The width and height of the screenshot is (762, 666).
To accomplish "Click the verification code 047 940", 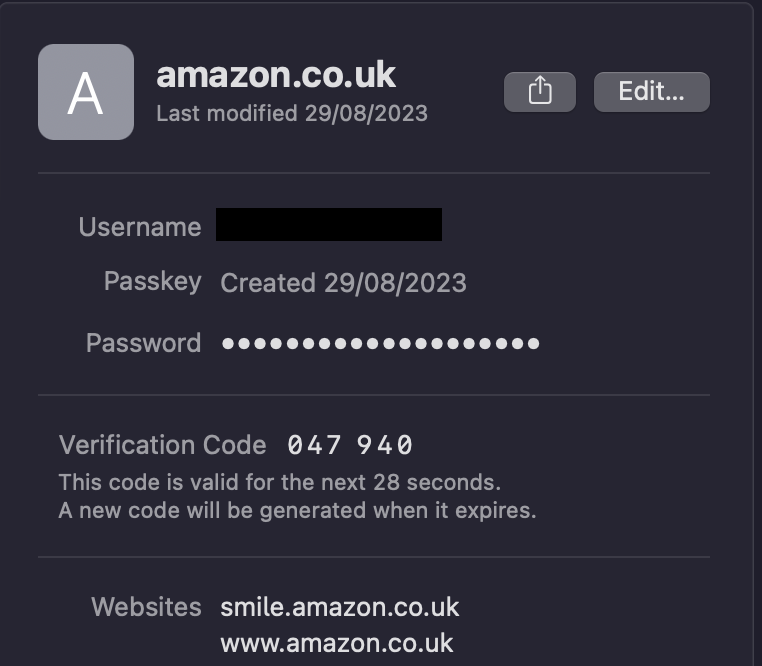I will click(350, 445).
